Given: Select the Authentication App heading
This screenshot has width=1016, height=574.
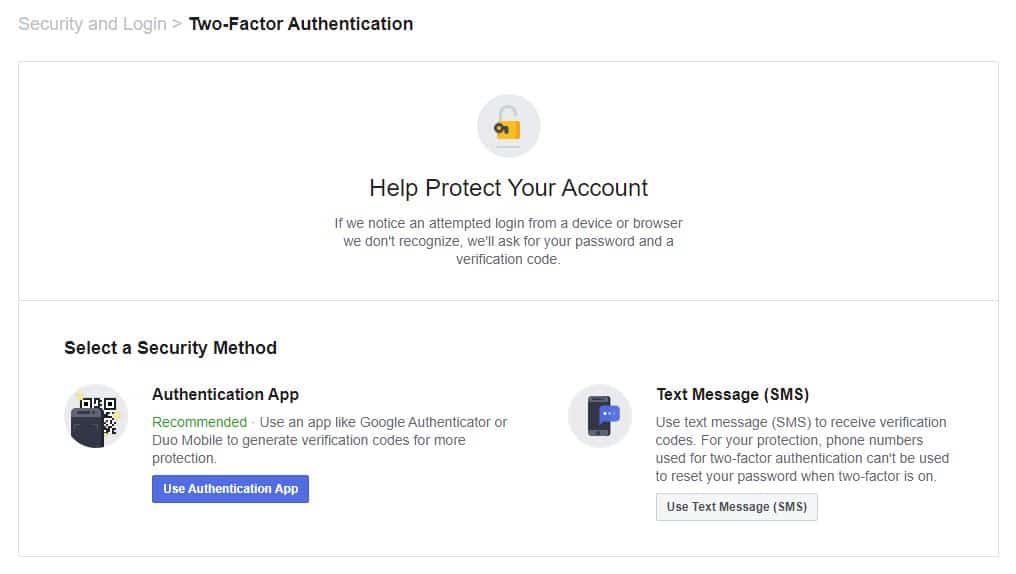Looking at the screenshot, I should coord(225,394).
